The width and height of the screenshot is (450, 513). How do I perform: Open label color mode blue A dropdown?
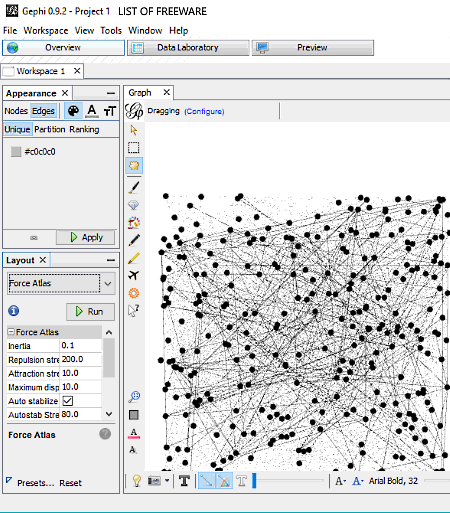(x=358, y=481)
